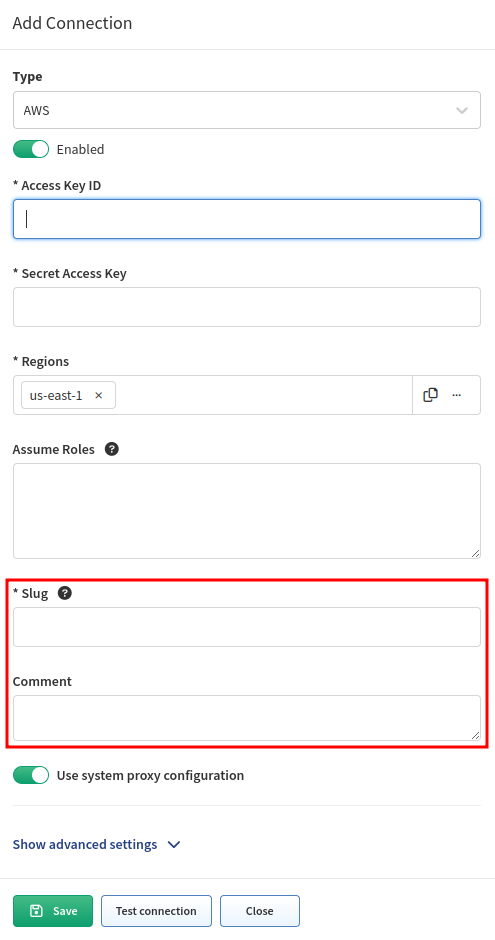Open the regions ellipsis options menu
Viewport: 495px width, 940px height.
(x=457, y=395)
